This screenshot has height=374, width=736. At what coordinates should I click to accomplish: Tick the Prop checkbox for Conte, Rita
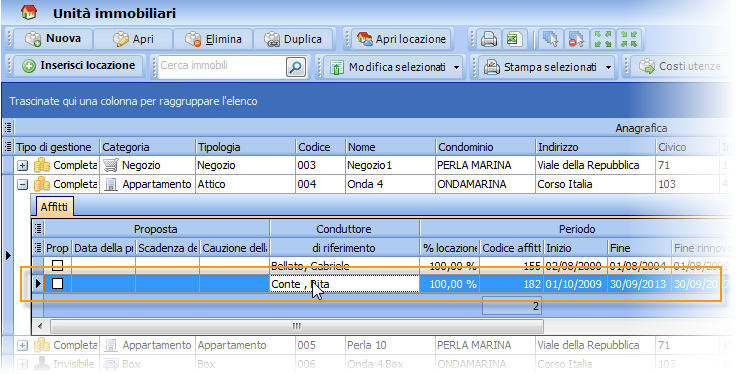[x=57, y=283]
